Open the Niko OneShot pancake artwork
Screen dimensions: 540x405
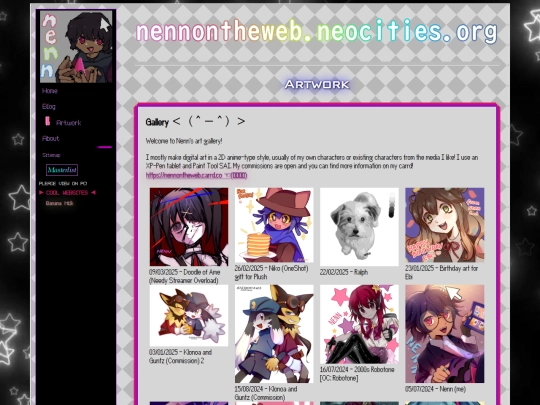pyautogui.click(x=274, y=225)
